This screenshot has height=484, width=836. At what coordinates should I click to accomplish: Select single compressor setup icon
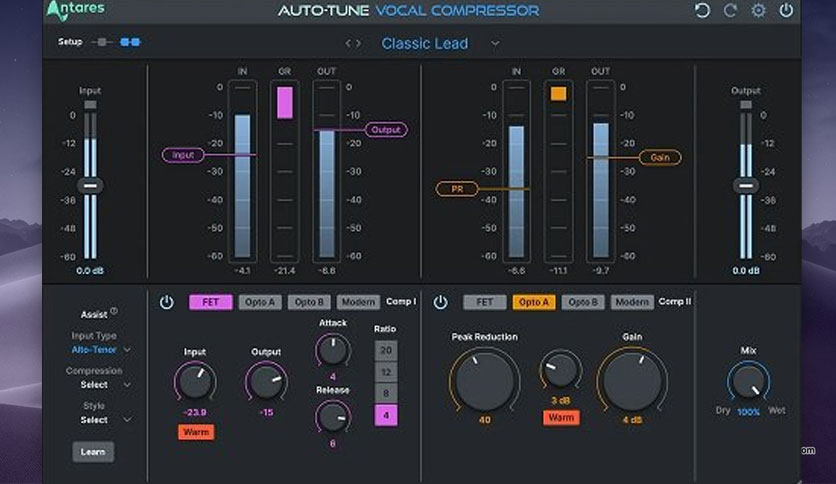click(102, 42)
